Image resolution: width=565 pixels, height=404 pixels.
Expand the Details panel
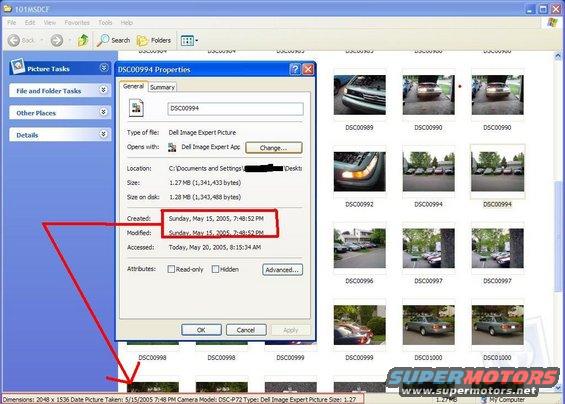coord(103,134)
